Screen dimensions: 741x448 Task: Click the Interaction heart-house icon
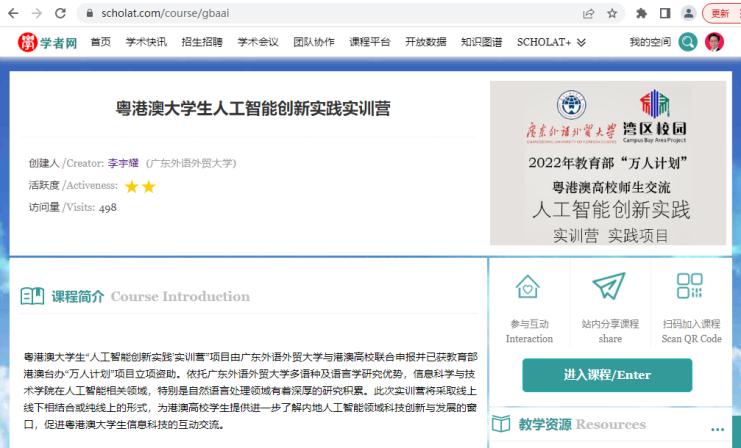(528, 288)
